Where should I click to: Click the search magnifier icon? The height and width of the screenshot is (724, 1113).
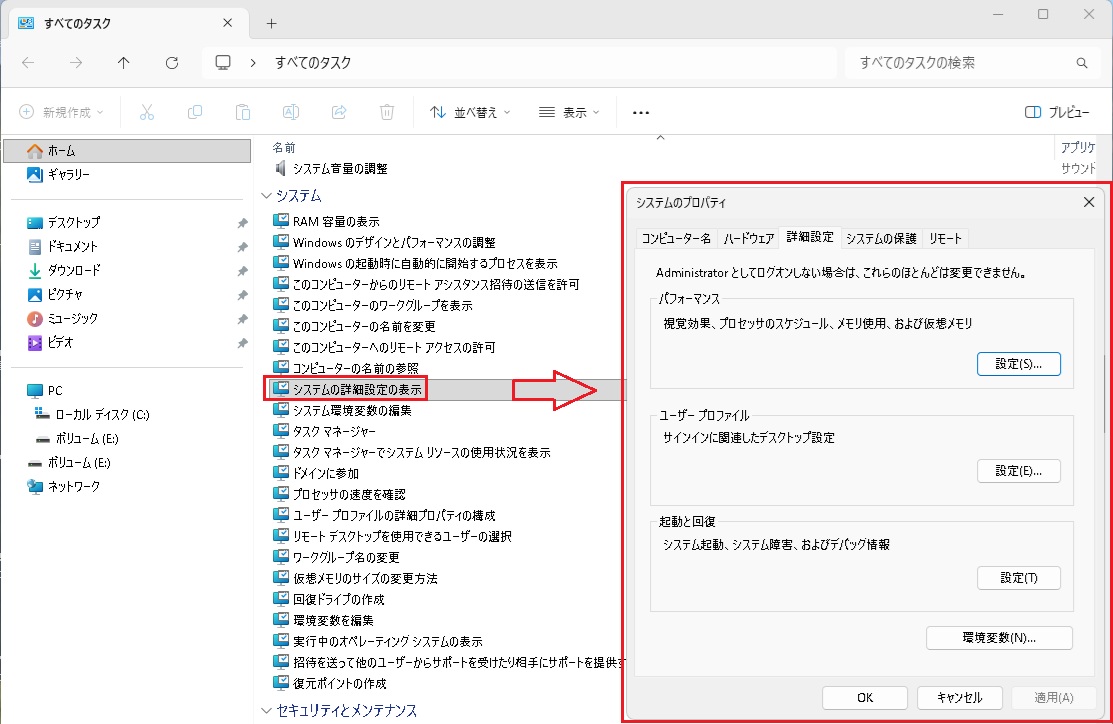1082,62
